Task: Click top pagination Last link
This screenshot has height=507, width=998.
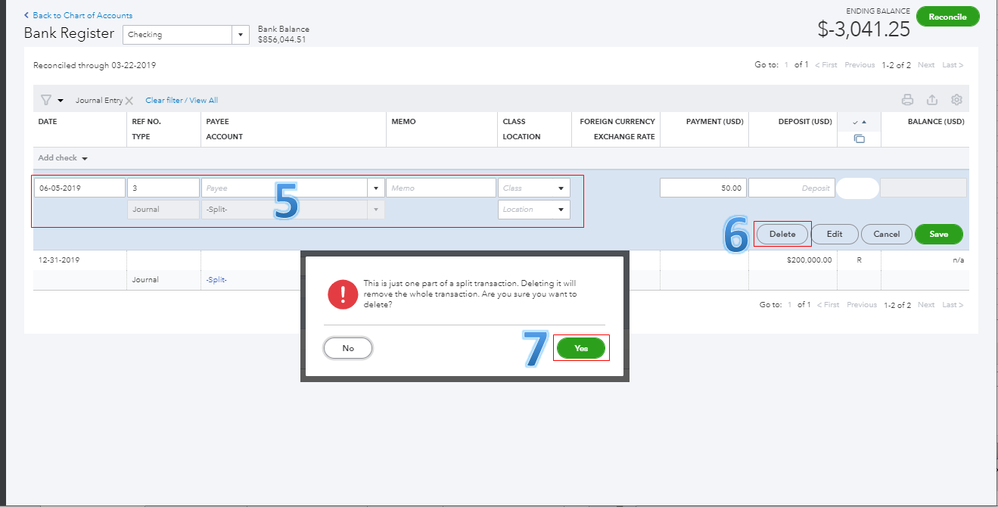Action: click(953, 65)
